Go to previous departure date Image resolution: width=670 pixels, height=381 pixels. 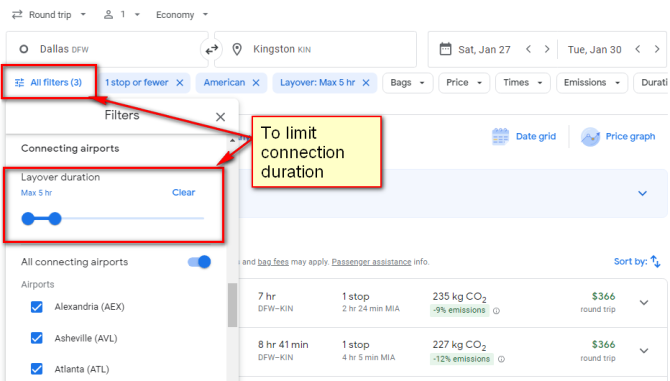(x=529, y=49)
